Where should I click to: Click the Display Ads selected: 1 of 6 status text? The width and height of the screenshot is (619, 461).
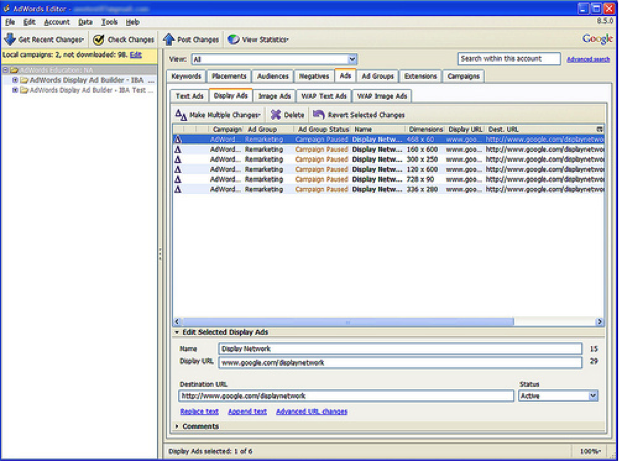[210, 451]
